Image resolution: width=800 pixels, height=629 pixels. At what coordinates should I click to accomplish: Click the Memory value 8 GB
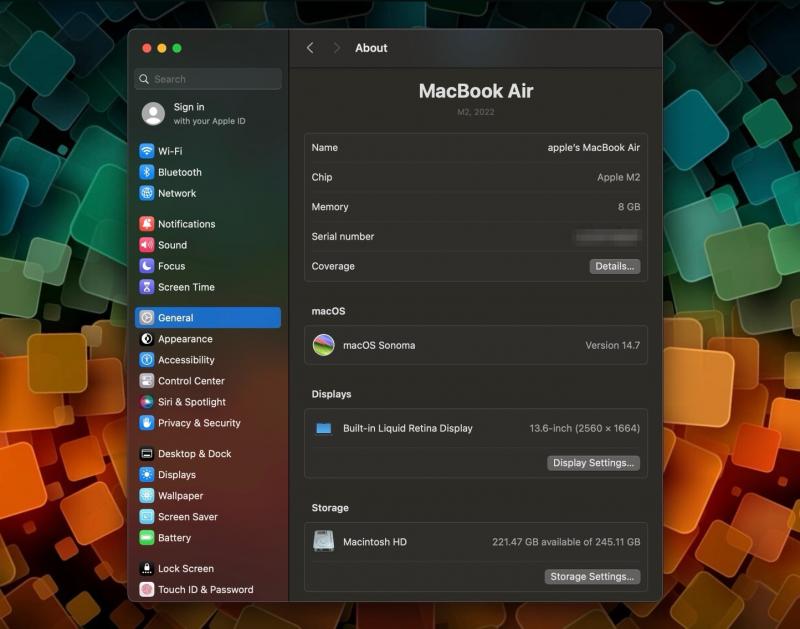pos(629,207)
